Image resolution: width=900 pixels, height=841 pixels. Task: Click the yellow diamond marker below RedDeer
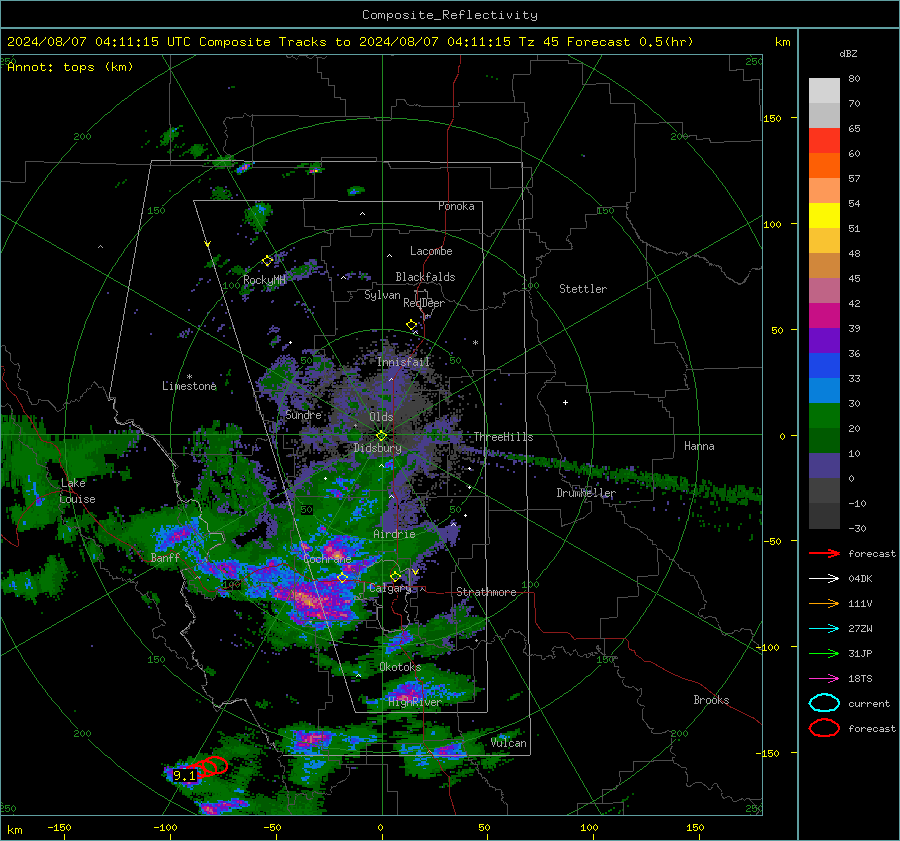coord(412,325)
